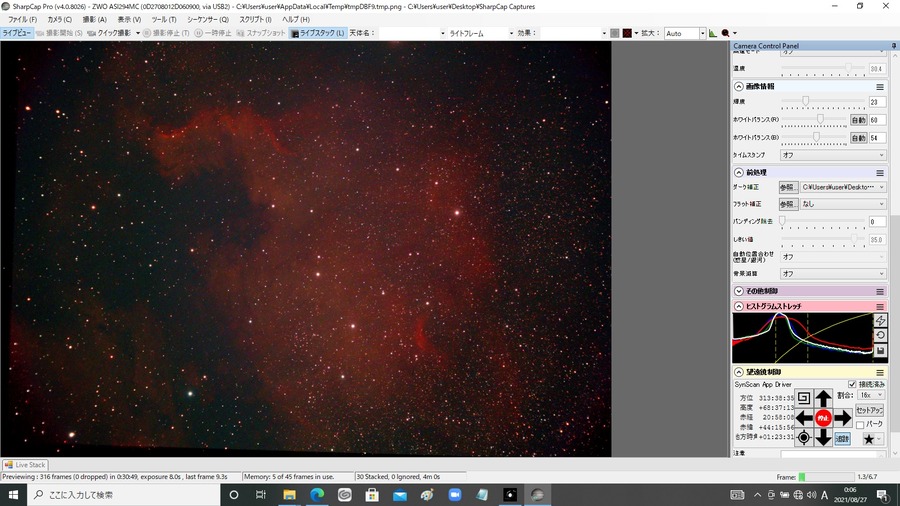Click the セットアップ setup button
The height and width of the screenshot is (506, 900).
click(869, 410)
